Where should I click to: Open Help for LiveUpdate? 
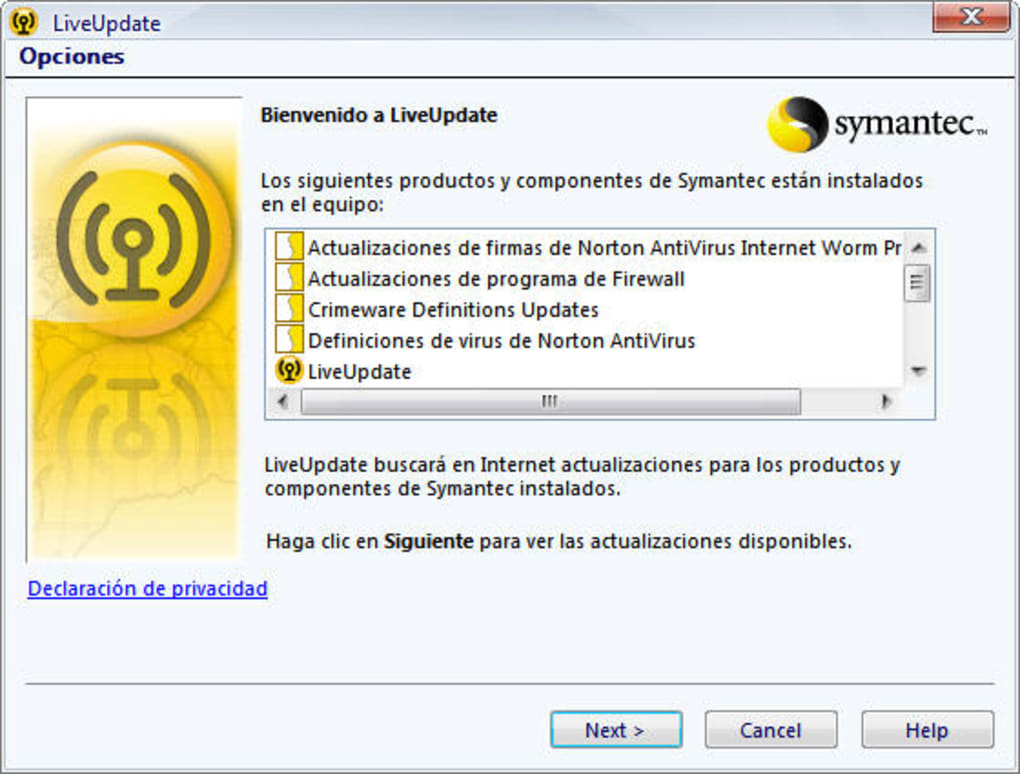click(x=928, y=730)
